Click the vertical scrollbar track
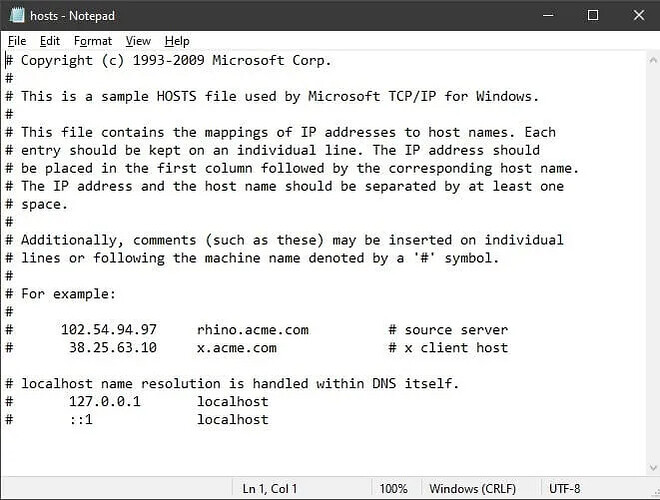The width and height of the screenshot is (660, 500). click(652, 260)
